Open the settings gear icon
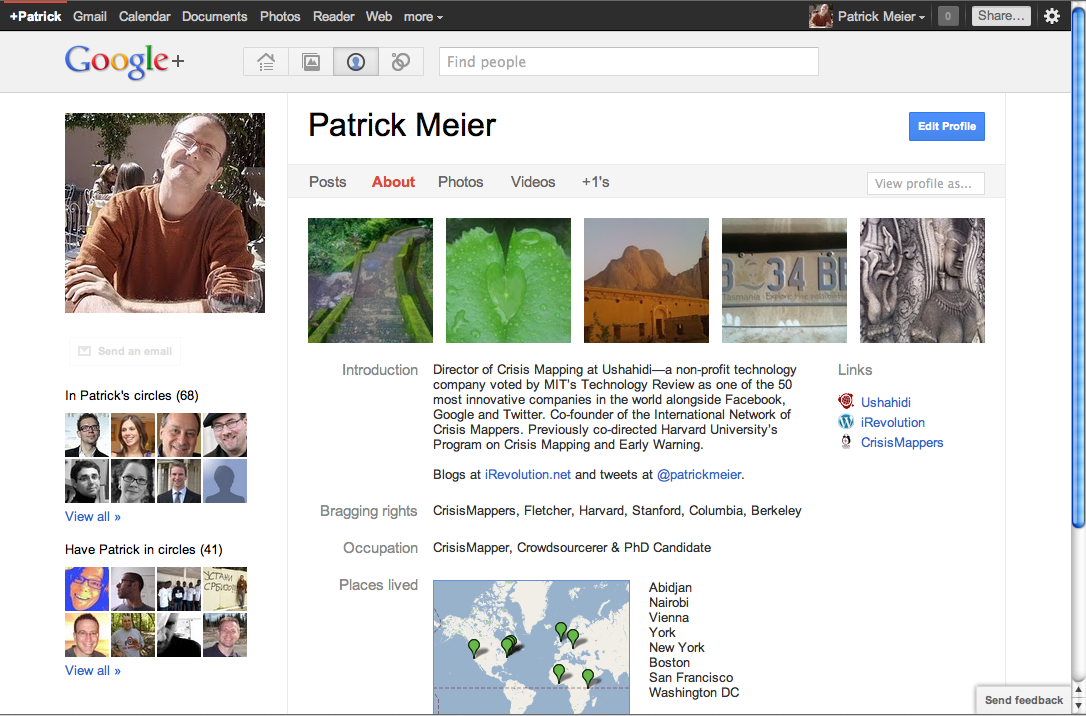This screenshot has width=1086, height=716. click(1052, 16)
